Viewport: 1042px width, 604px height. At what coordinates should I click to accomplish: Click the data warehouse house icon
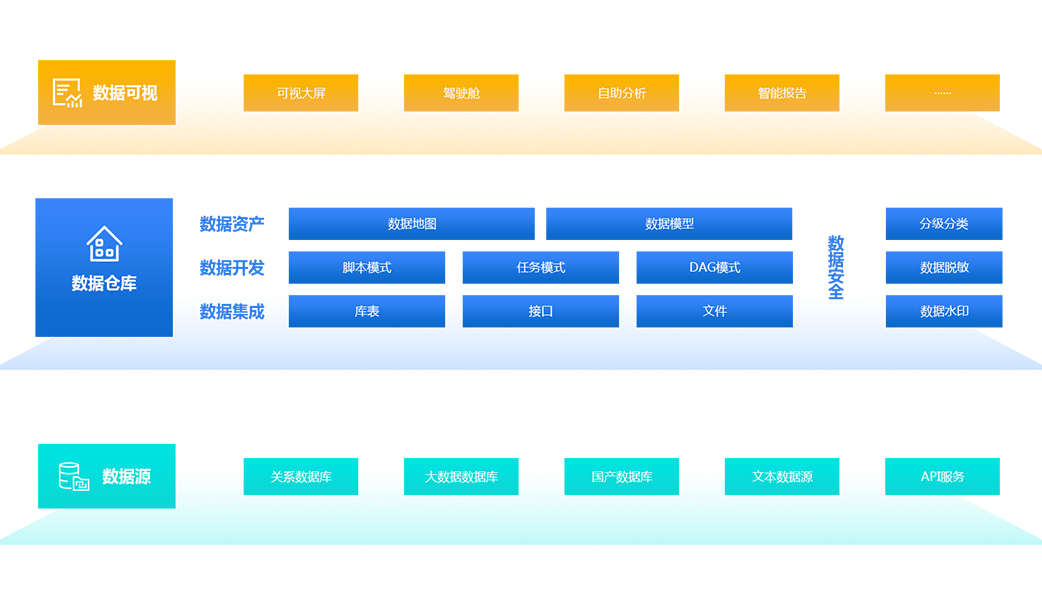tap(104, 244)
